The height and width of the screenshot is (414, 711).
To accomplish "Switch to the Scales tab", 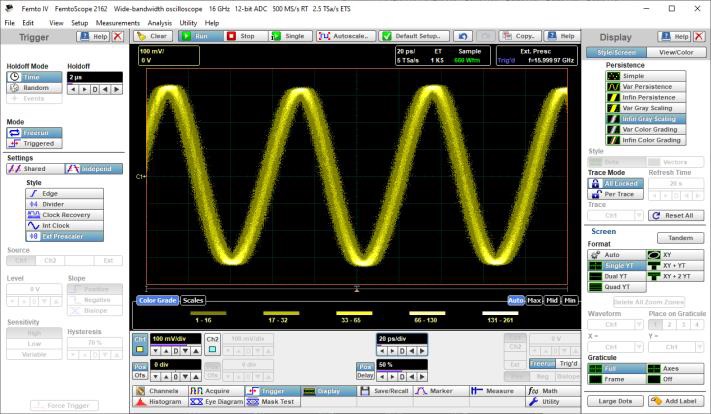I will [193, 300].
